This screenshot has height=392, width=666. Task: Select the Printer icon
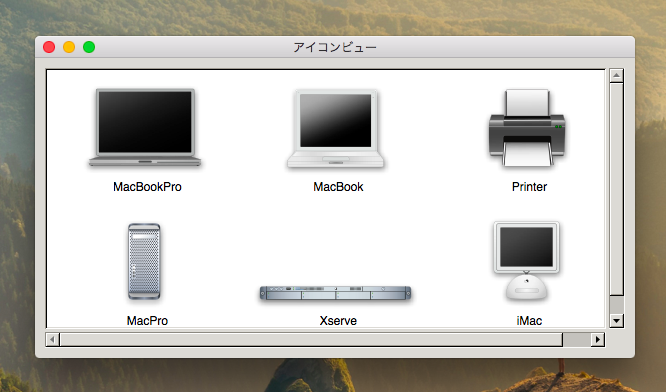(x=527, y=128)
